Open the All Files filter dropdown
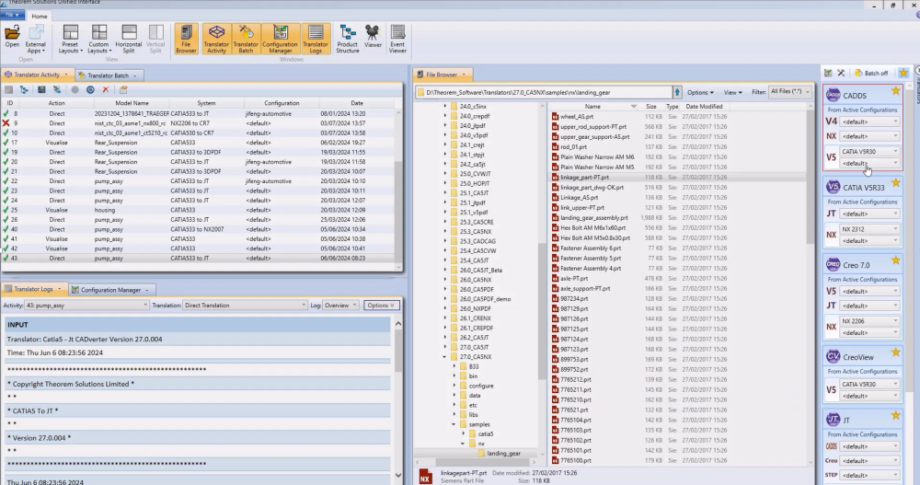 tap(790, 91)
